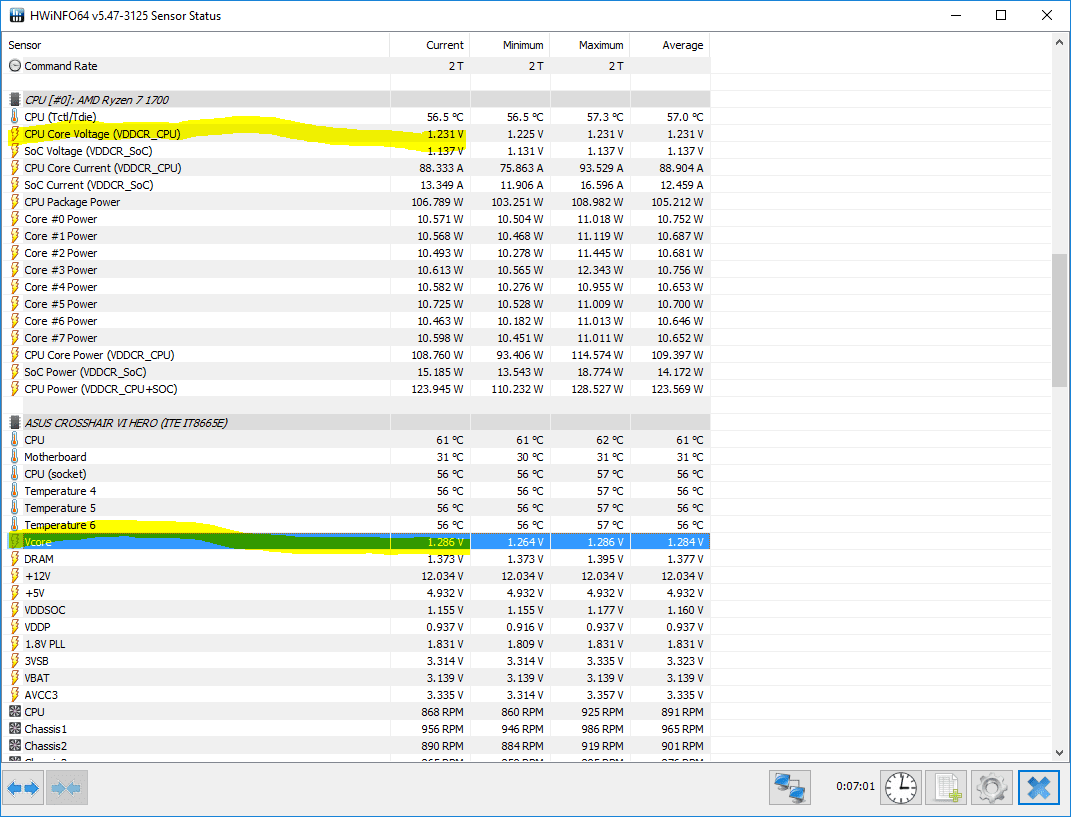Viewport: 1071px width, 817px height.
Task: Start logging with the sheet-plus button
Action: pyautogui.click(x=947, y=788)
